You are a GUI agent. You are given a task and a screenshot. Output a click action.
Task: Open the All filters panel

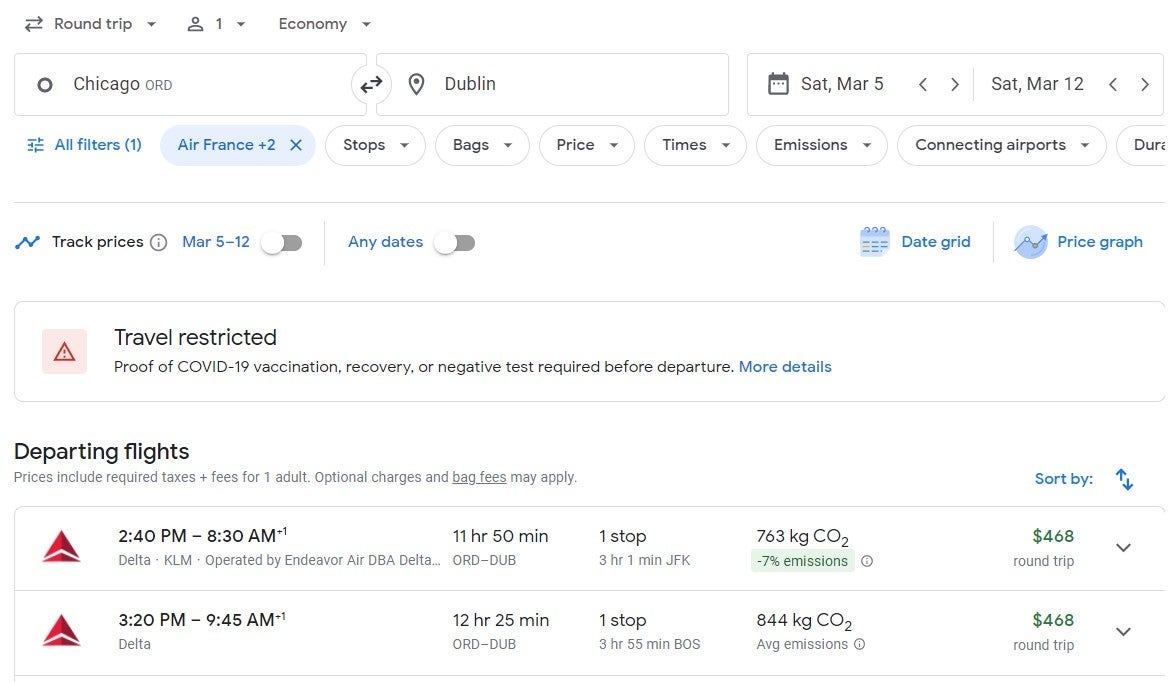[x=84, y=145]
